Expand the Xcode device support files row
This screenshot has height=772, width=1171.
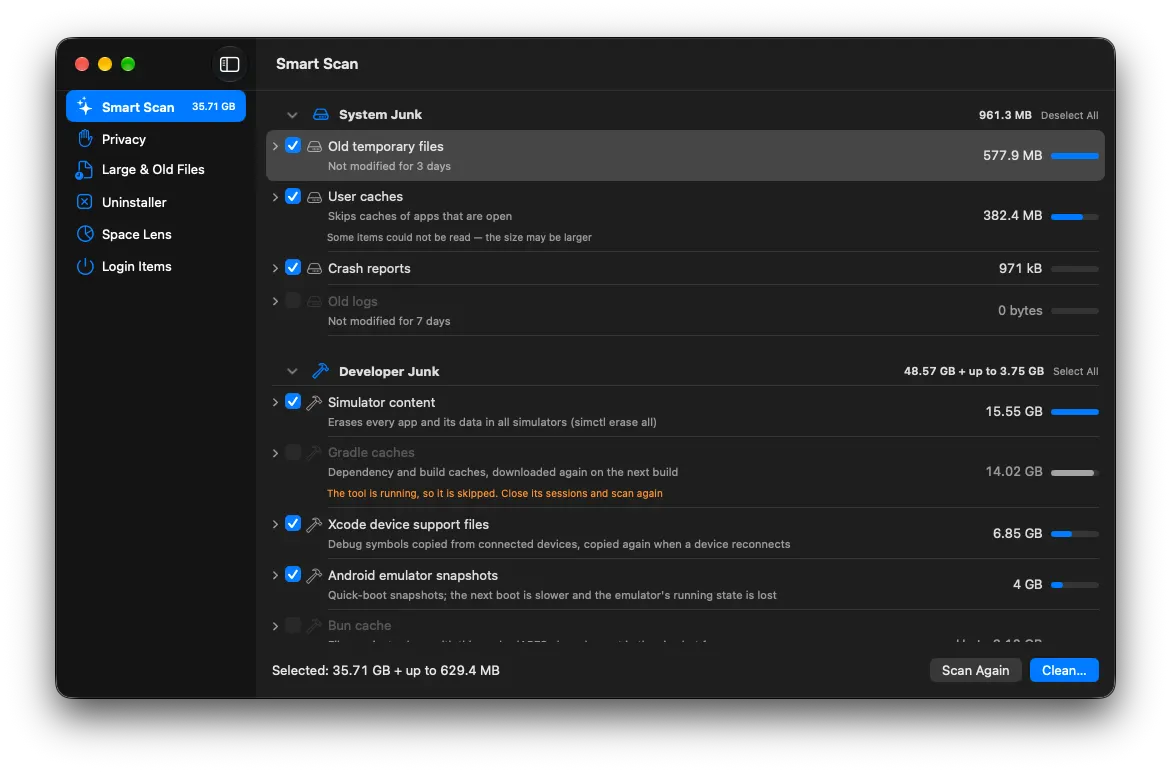point(275,525)
